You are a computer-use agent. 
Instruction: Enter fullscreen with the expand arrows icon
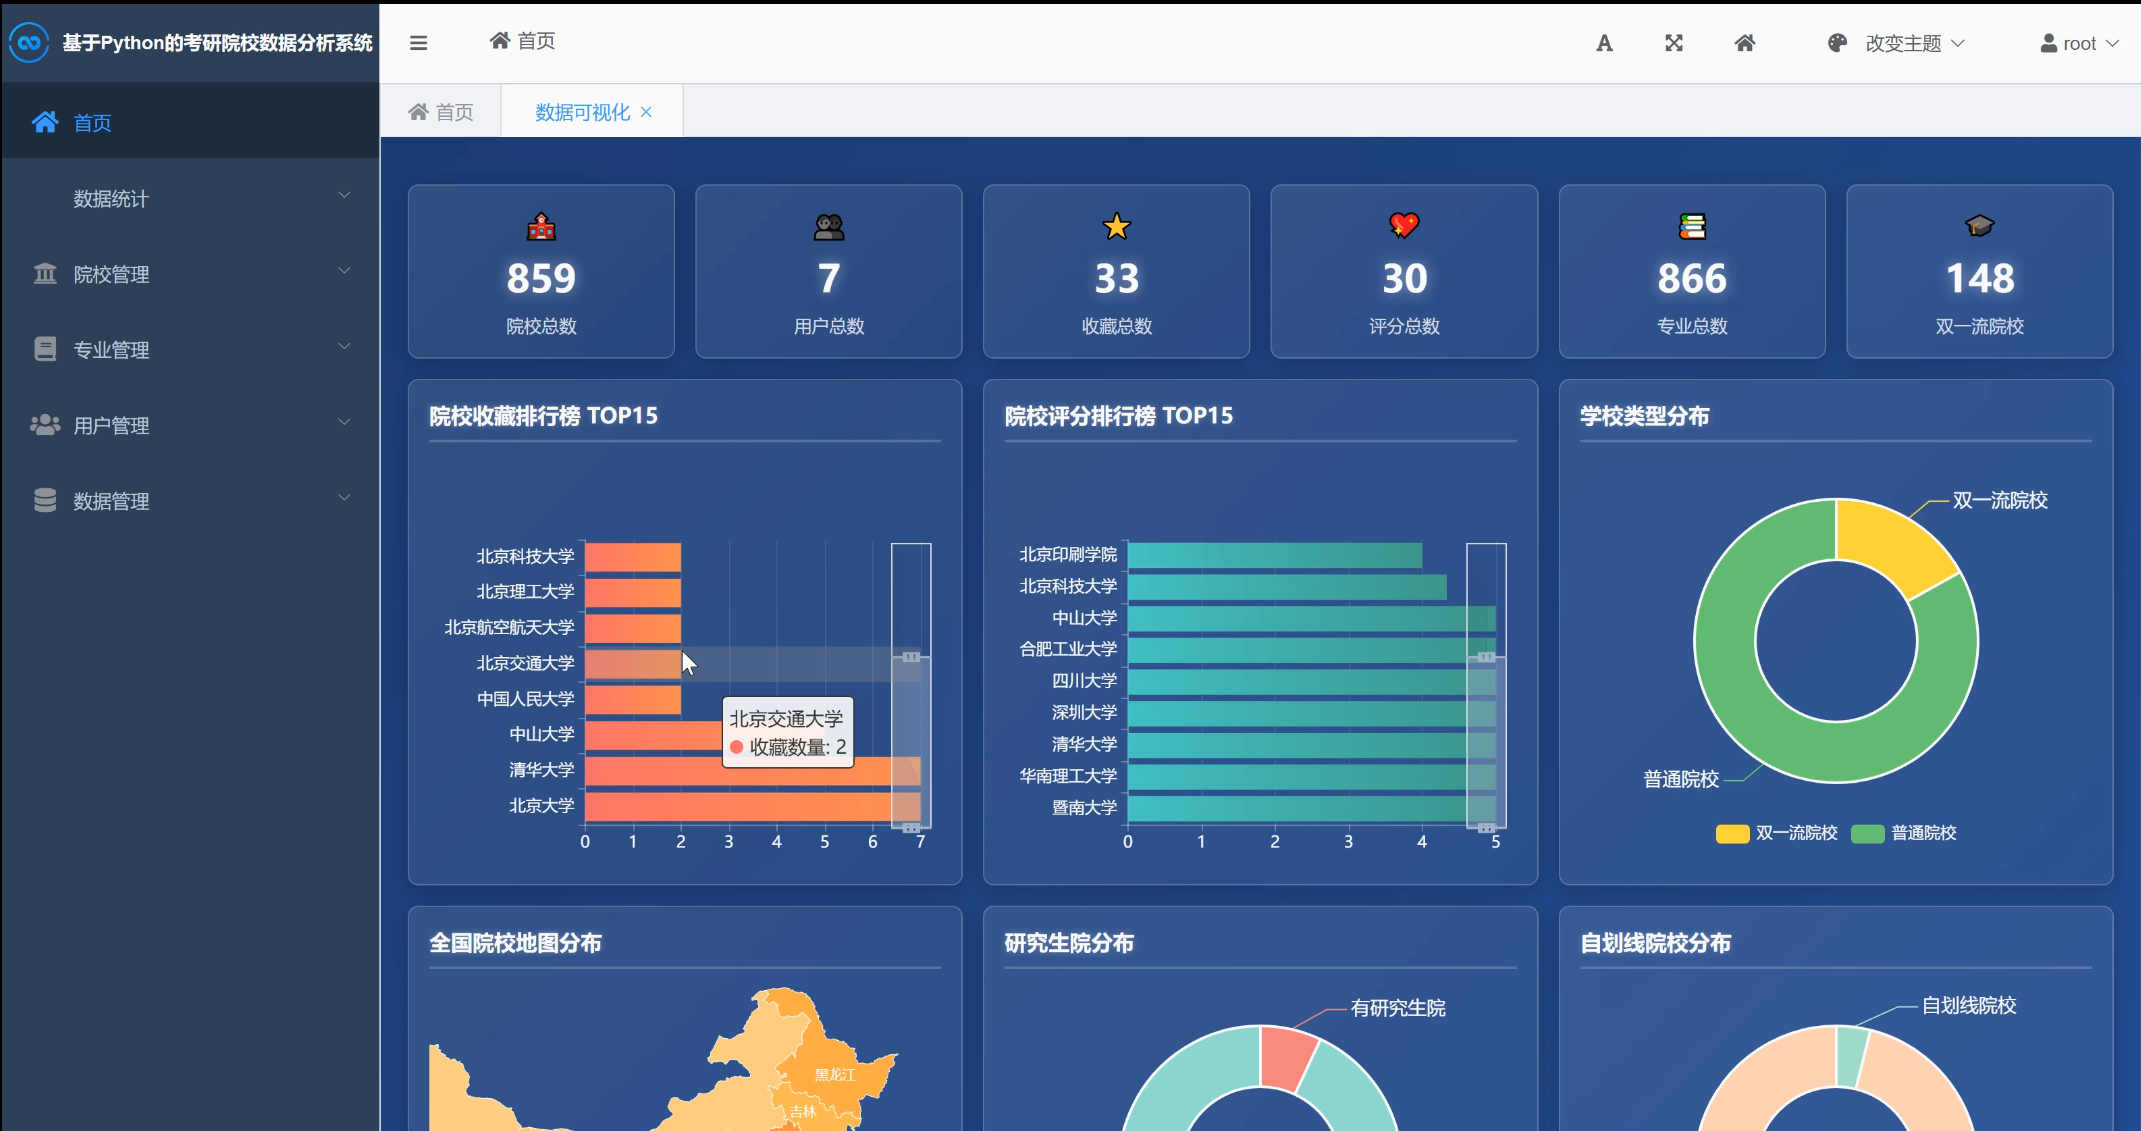(x=1674, y=43)
